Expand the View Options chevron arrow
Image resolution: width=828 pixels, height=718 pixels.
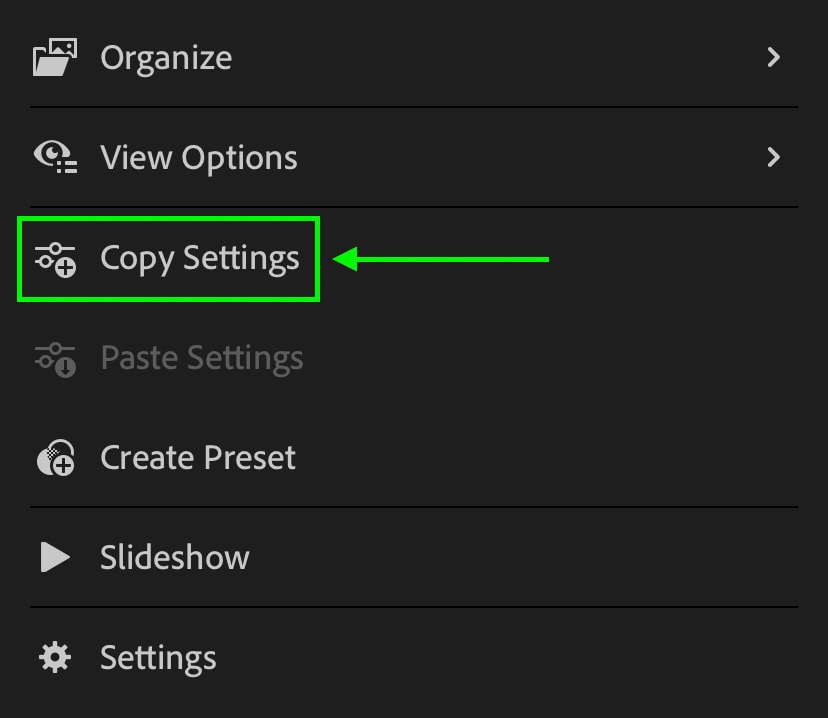tap(774, 157)
